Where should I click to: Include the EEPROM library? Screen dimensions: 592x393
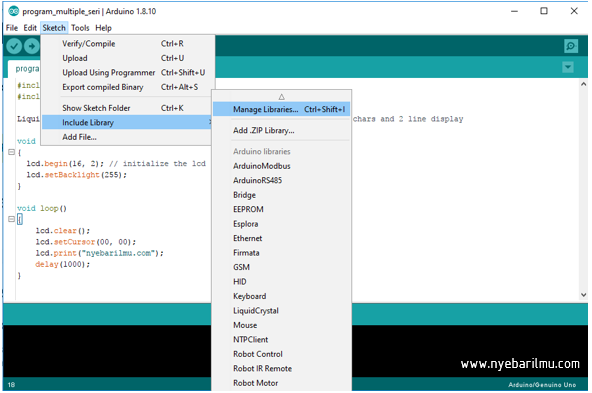pos(282,210)
